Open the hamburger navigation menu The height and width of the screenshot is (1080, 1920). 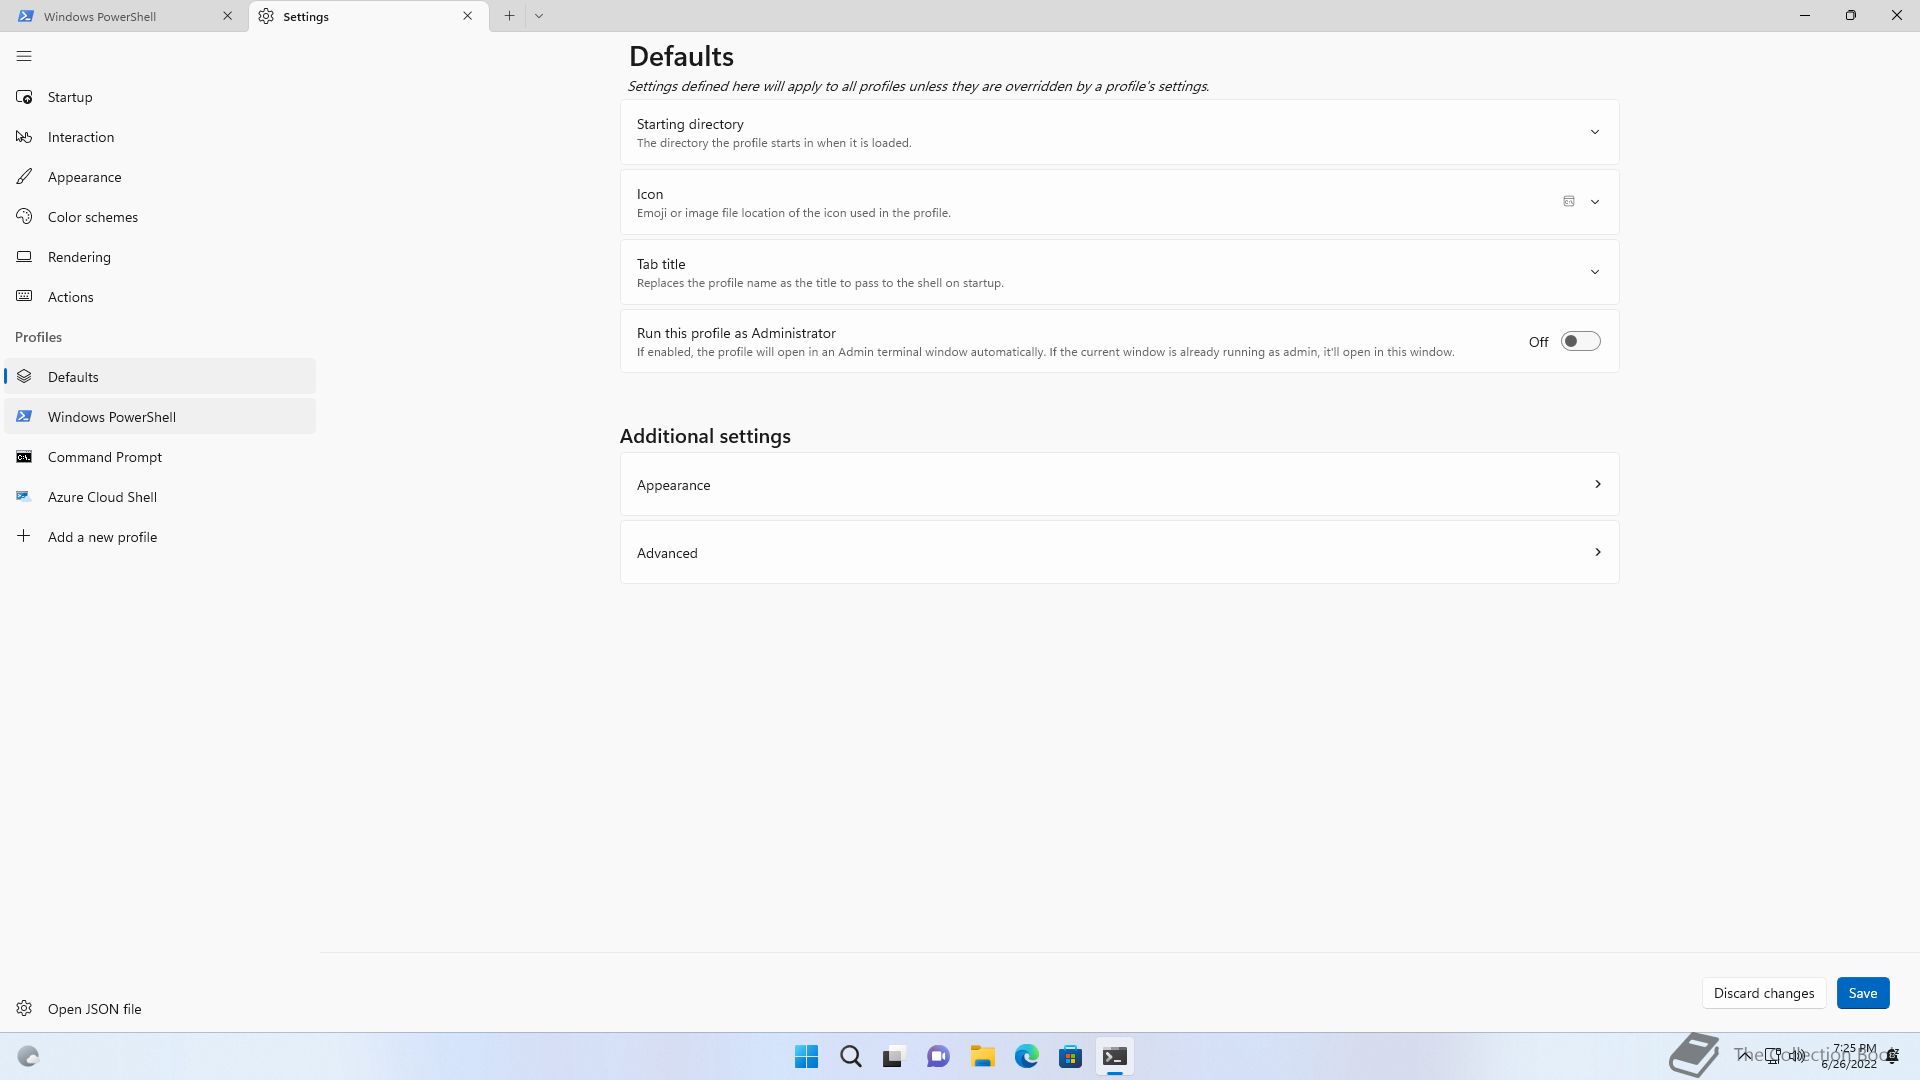(x=24, y=56)
